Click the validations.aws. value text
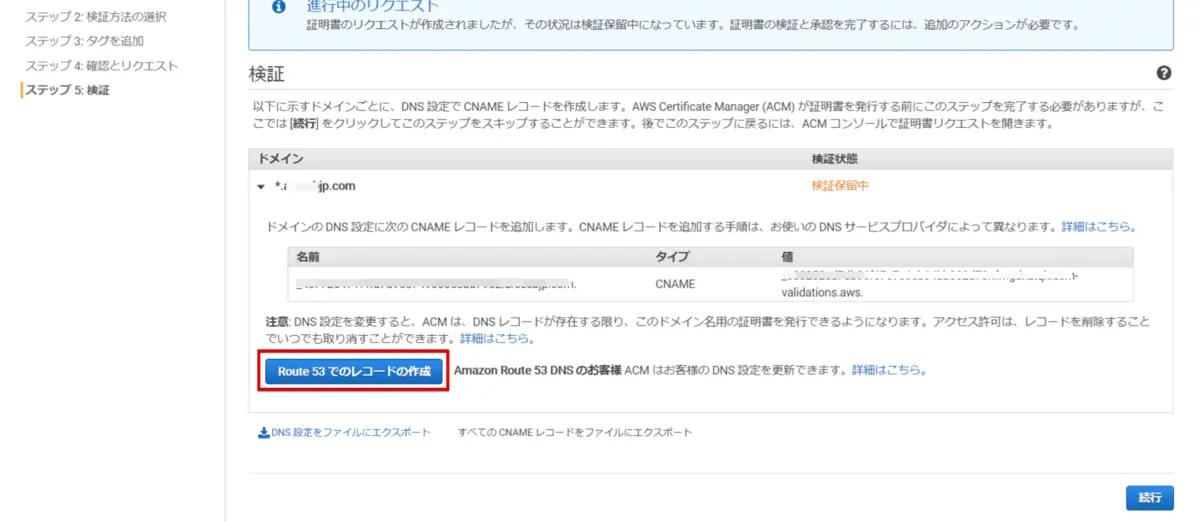The image size is (1200, 522). click(x=822, y=294)
